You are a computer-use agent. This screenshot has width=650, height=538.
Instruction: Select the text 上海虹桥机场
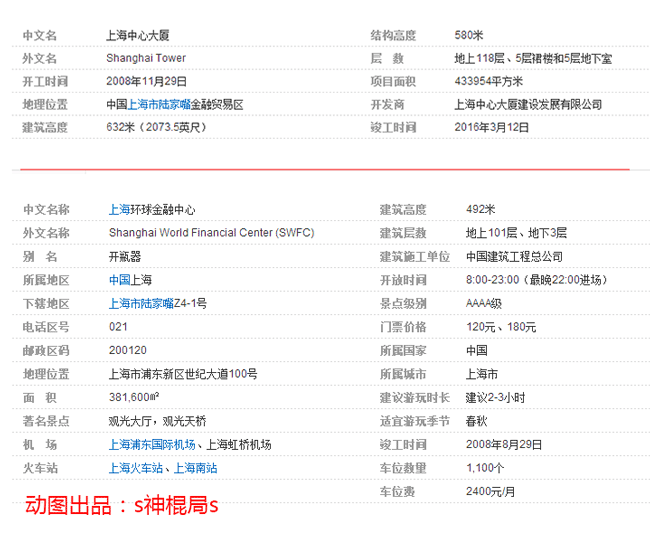coord(239,445)
